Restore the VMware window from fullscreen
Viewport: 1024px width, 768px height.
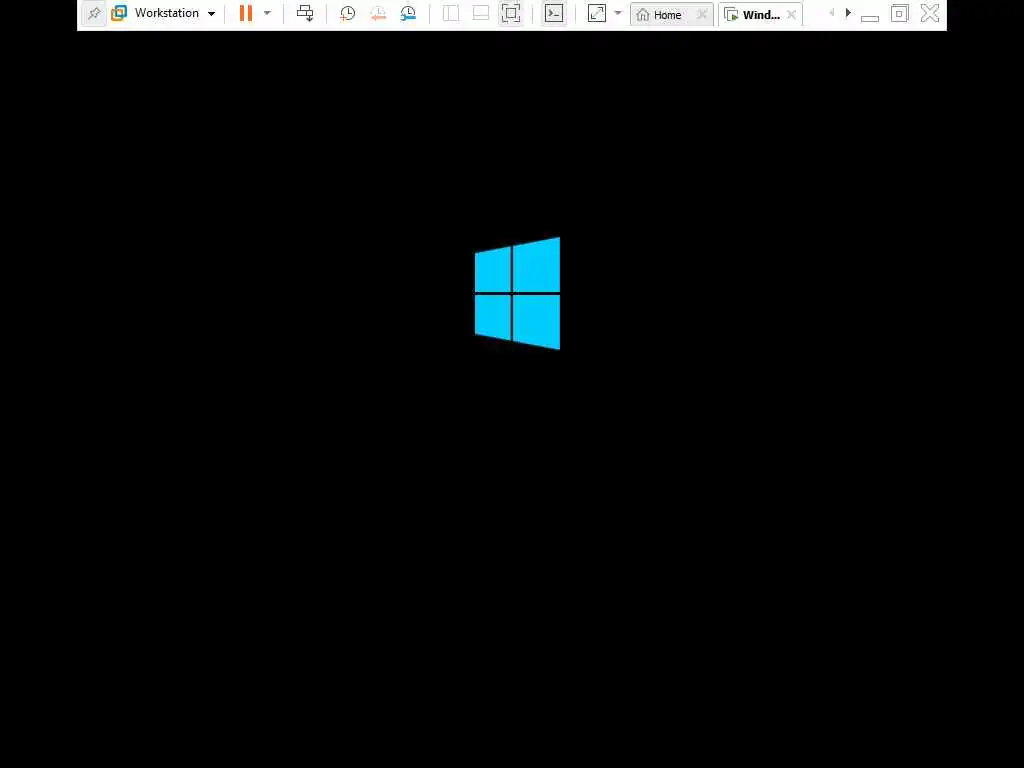click(x=899, y=13)
